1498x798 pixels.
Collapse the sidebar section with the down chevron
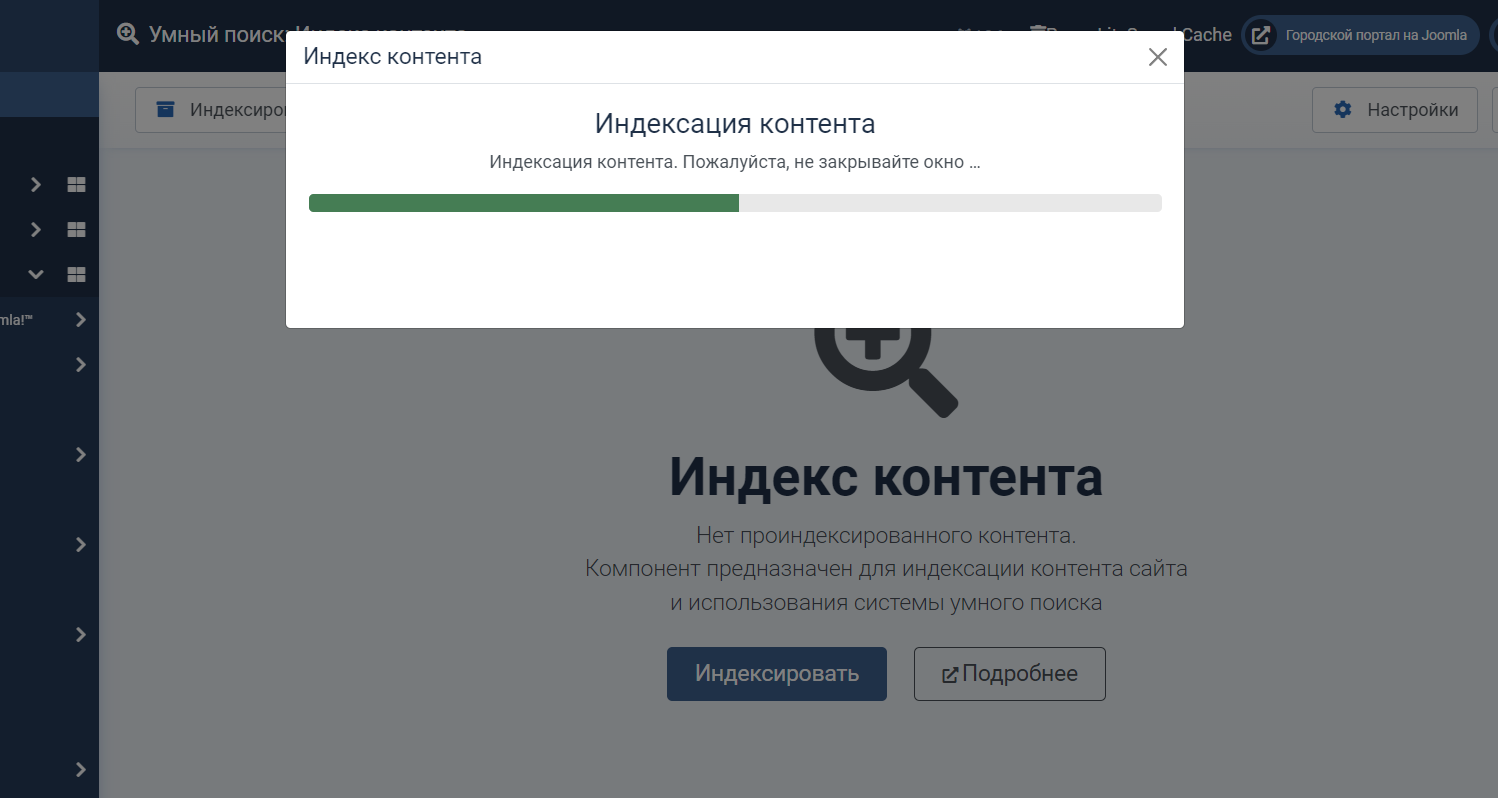(36, 274)
